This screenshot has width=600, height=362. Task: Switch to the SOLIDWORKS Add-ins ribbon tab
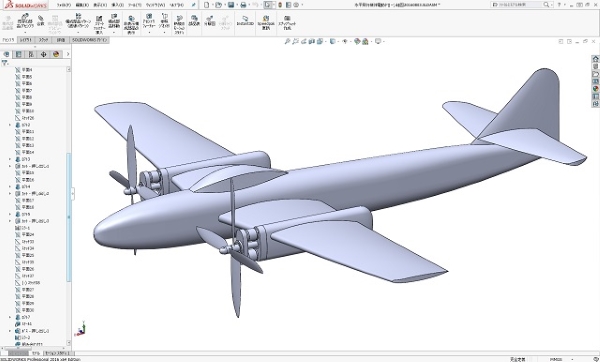click(90, 40)
